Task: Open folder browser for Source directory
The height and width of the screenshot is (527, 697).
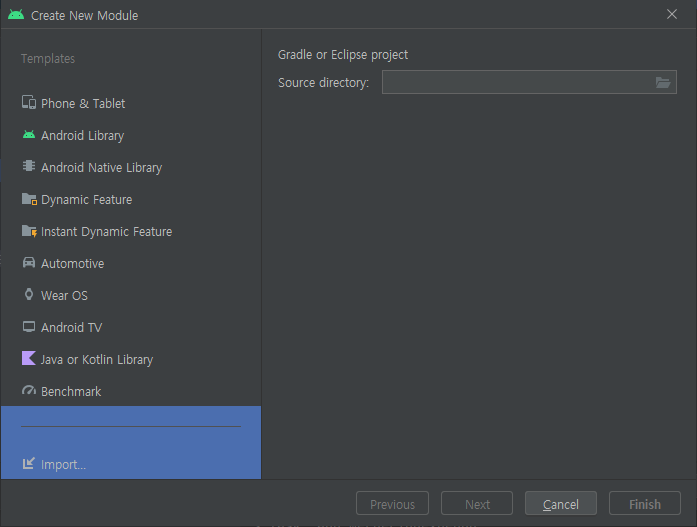Action: (x=663, y=82)
